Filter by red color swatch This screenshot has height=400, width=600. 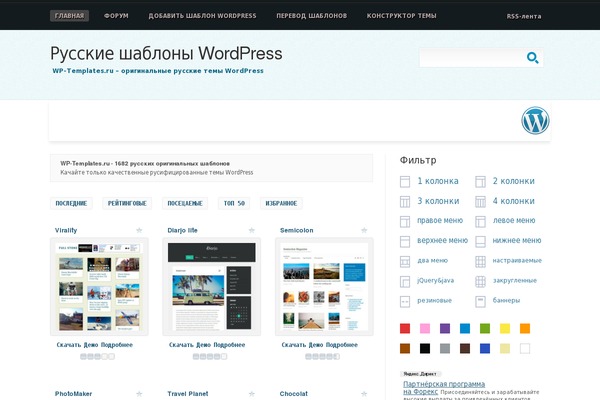[x=405, y=328]
